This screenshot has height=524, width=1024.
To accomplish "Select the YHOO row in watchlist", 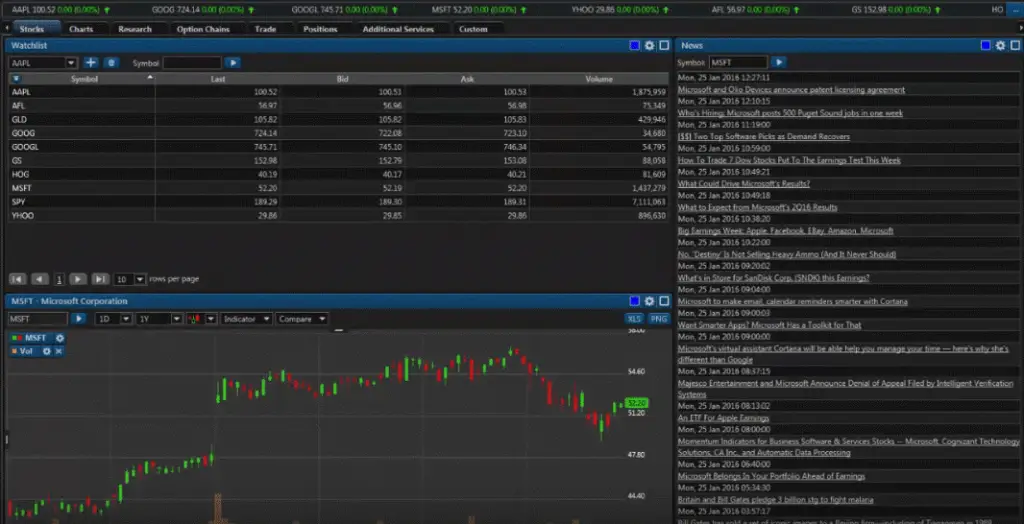I will [x=338, y=216].
